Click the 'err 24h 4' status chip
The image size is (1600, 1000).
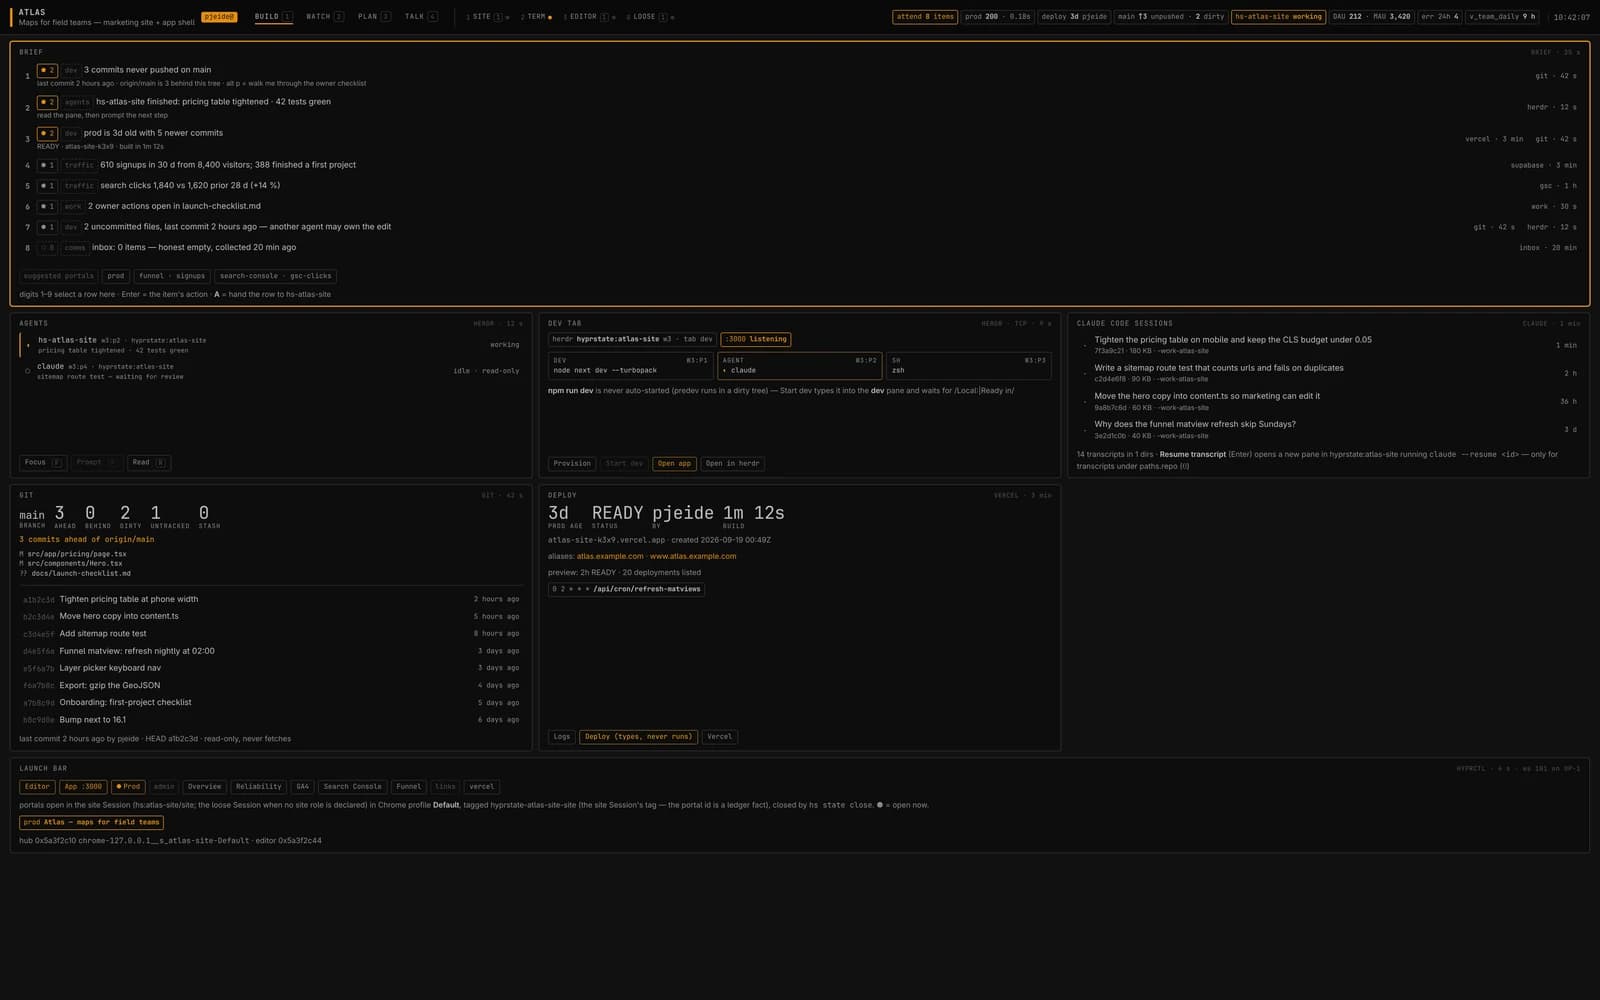(x=1440, y=17)
